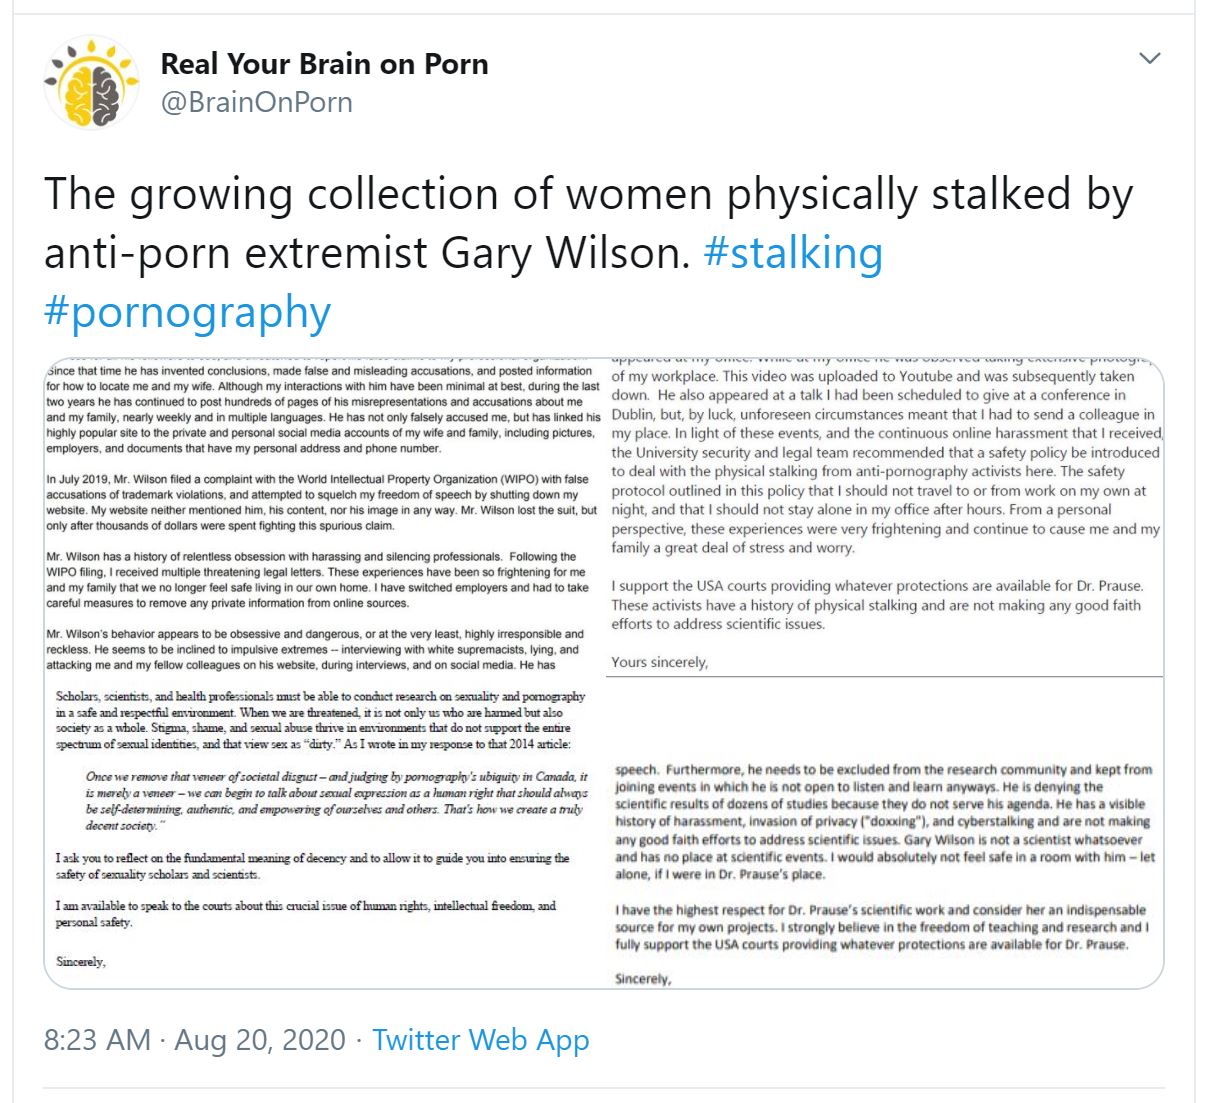This screenshot has height=1103, width=1213.
Task: Click the "Yours sincerely," line in the letter image
Action: [660, 662]
